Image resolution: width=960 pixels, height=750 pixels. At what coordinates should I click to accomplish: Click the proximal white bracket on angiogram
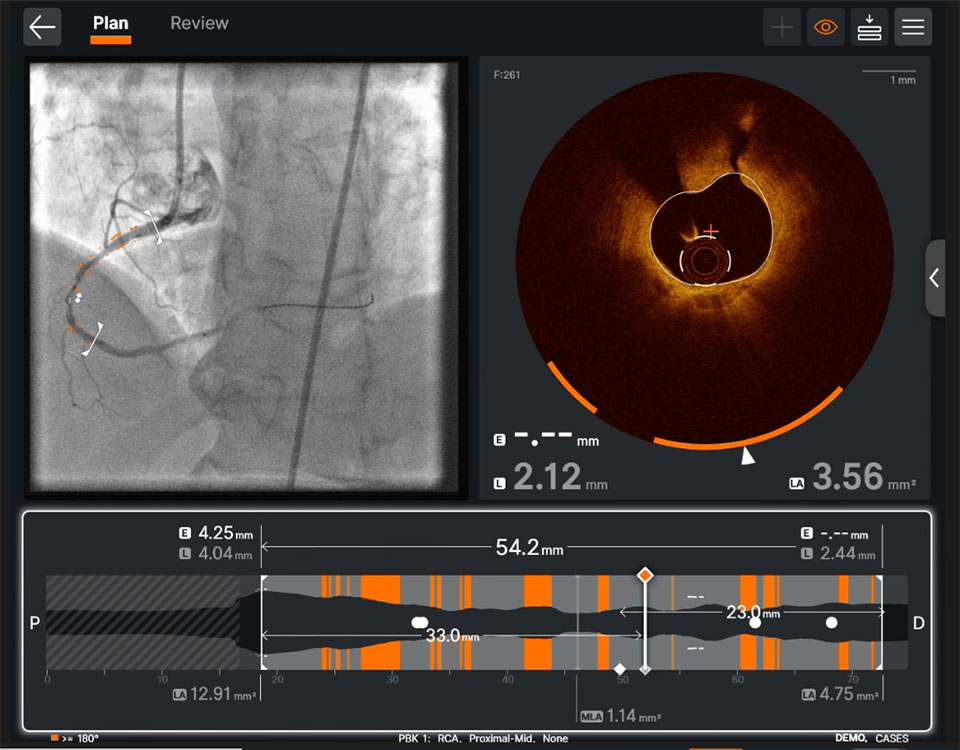click(x=154, y=227)
